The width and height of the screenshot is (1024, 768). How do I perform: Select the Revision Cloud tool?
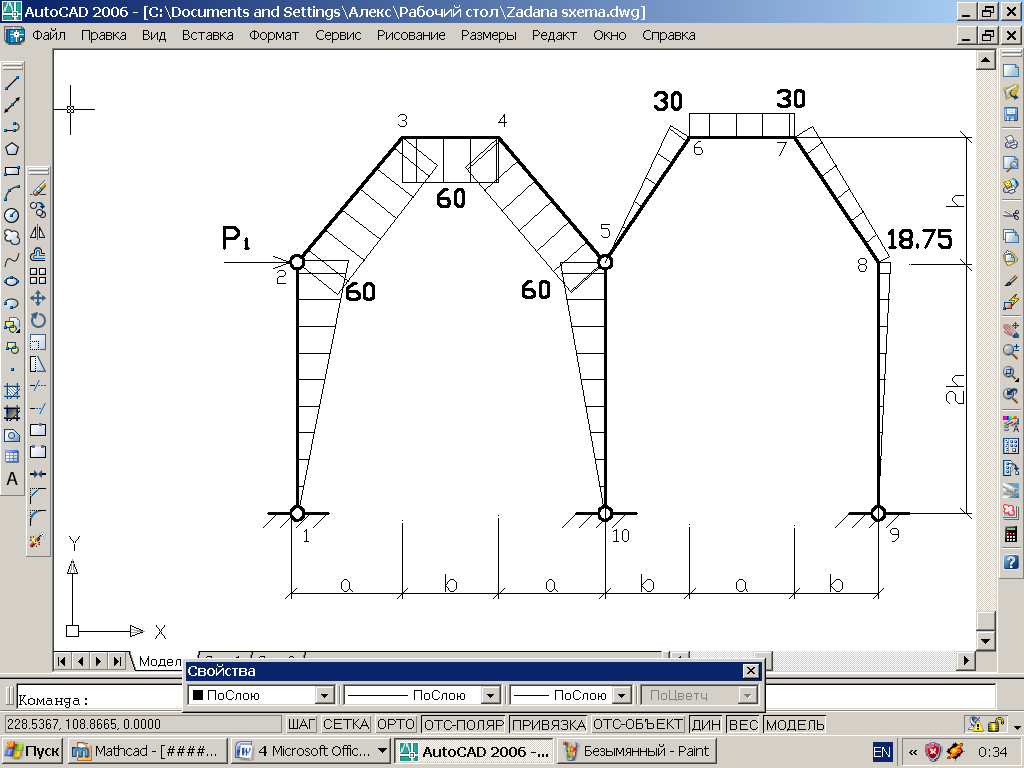pos(12,237)
